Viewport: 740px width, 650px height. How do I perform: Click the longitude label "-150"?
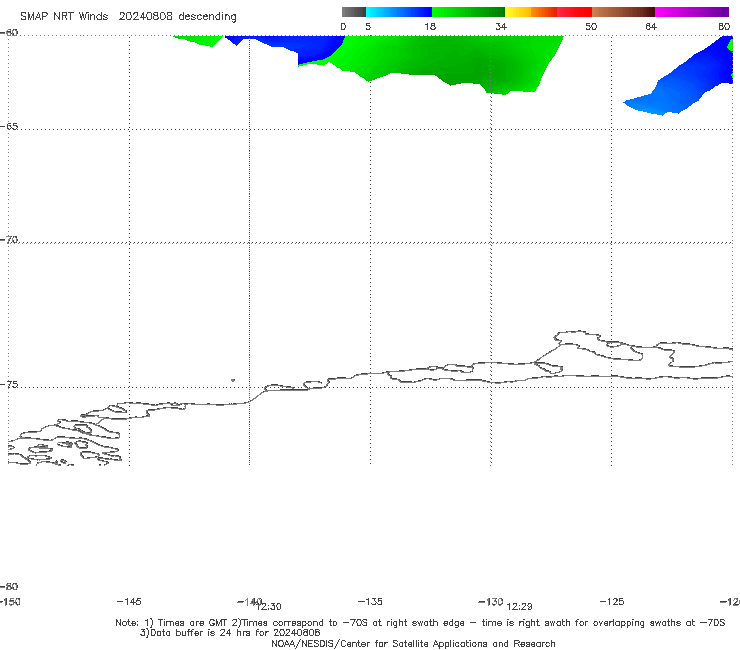point(10,601)
